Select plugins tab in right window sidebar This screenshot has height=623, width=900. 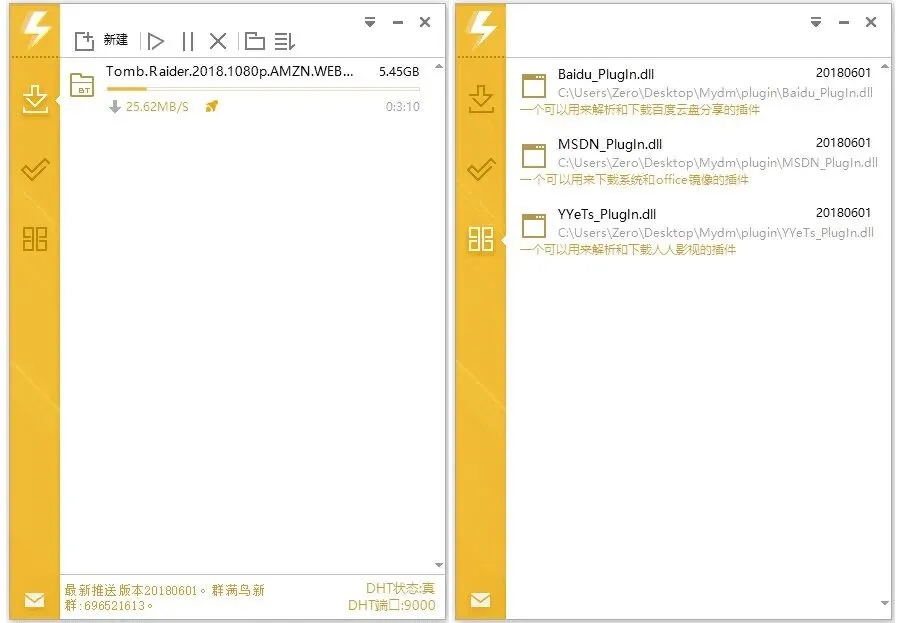(x=480, y=239)
